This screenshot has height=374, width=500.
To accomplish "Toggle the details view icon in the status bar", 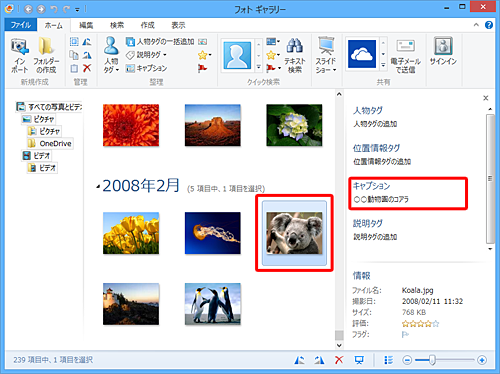I will 388,360.
